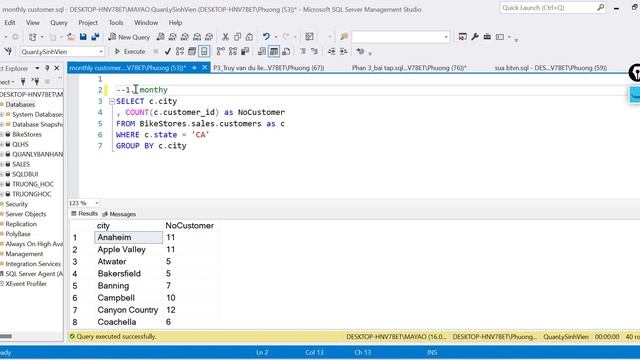Expand the SQLDBUI database node

click(2, 174)
